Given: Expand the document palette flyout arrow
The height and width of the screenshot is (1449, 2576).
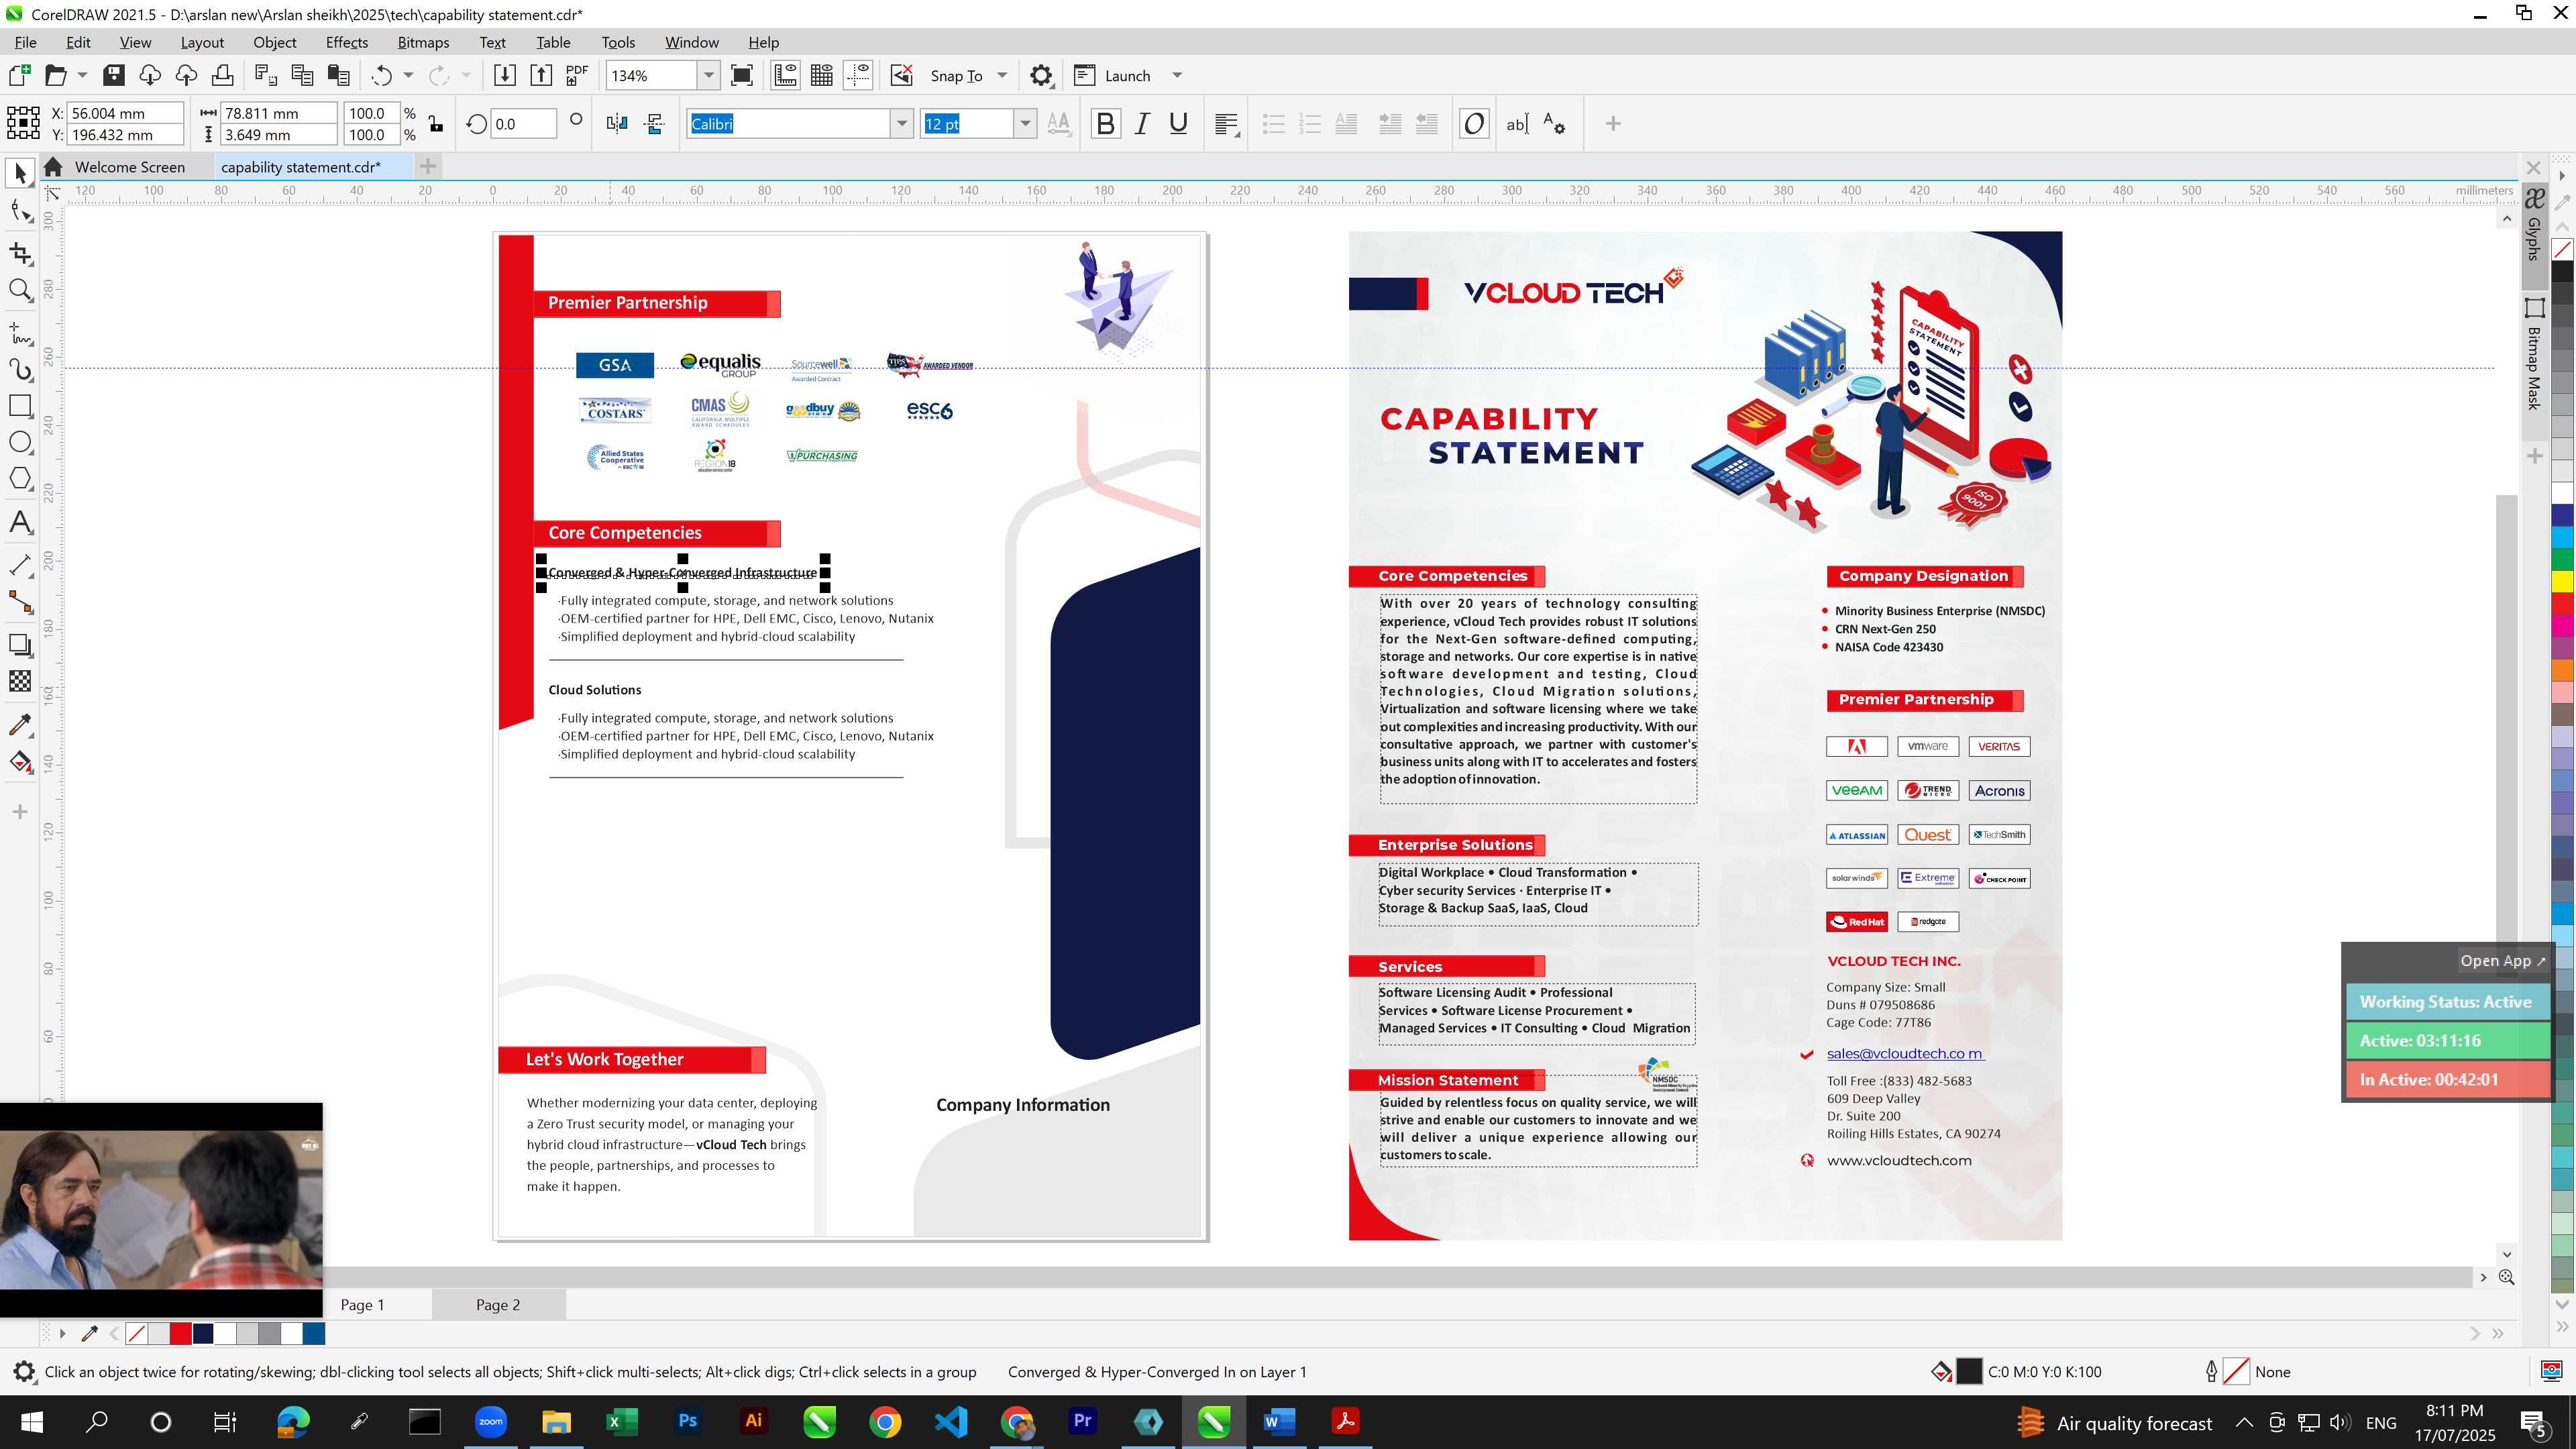Looking at the screenshot, I should click(x=62, y=1333).
